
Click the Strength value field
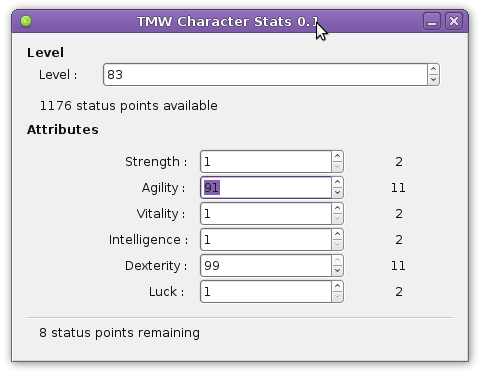(x=266, y=162)
